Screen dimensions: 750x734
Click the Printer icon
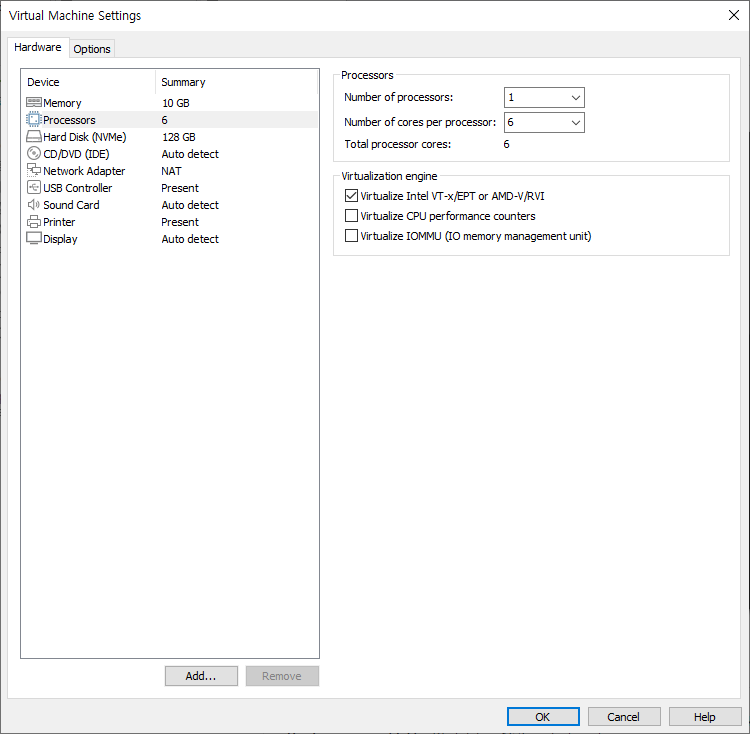(33, 222)
